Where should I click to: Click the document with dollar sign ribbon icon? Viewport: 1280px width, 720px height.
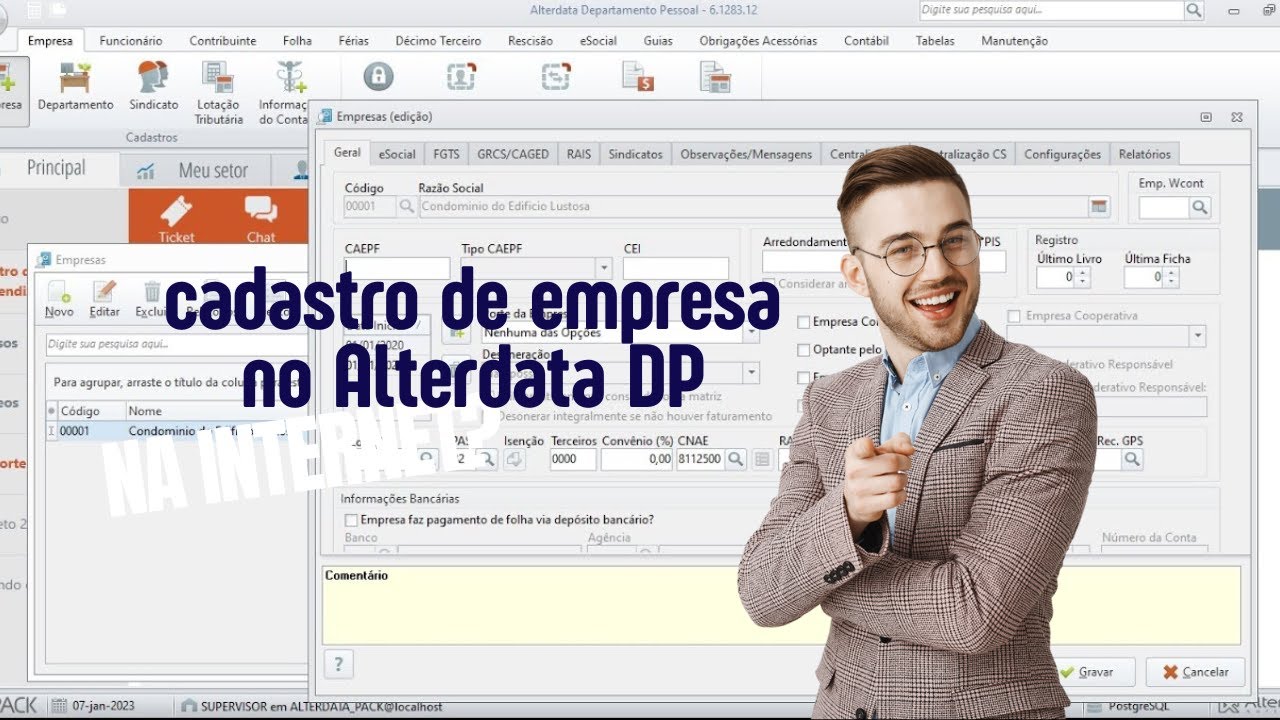(x=637, y=77)
